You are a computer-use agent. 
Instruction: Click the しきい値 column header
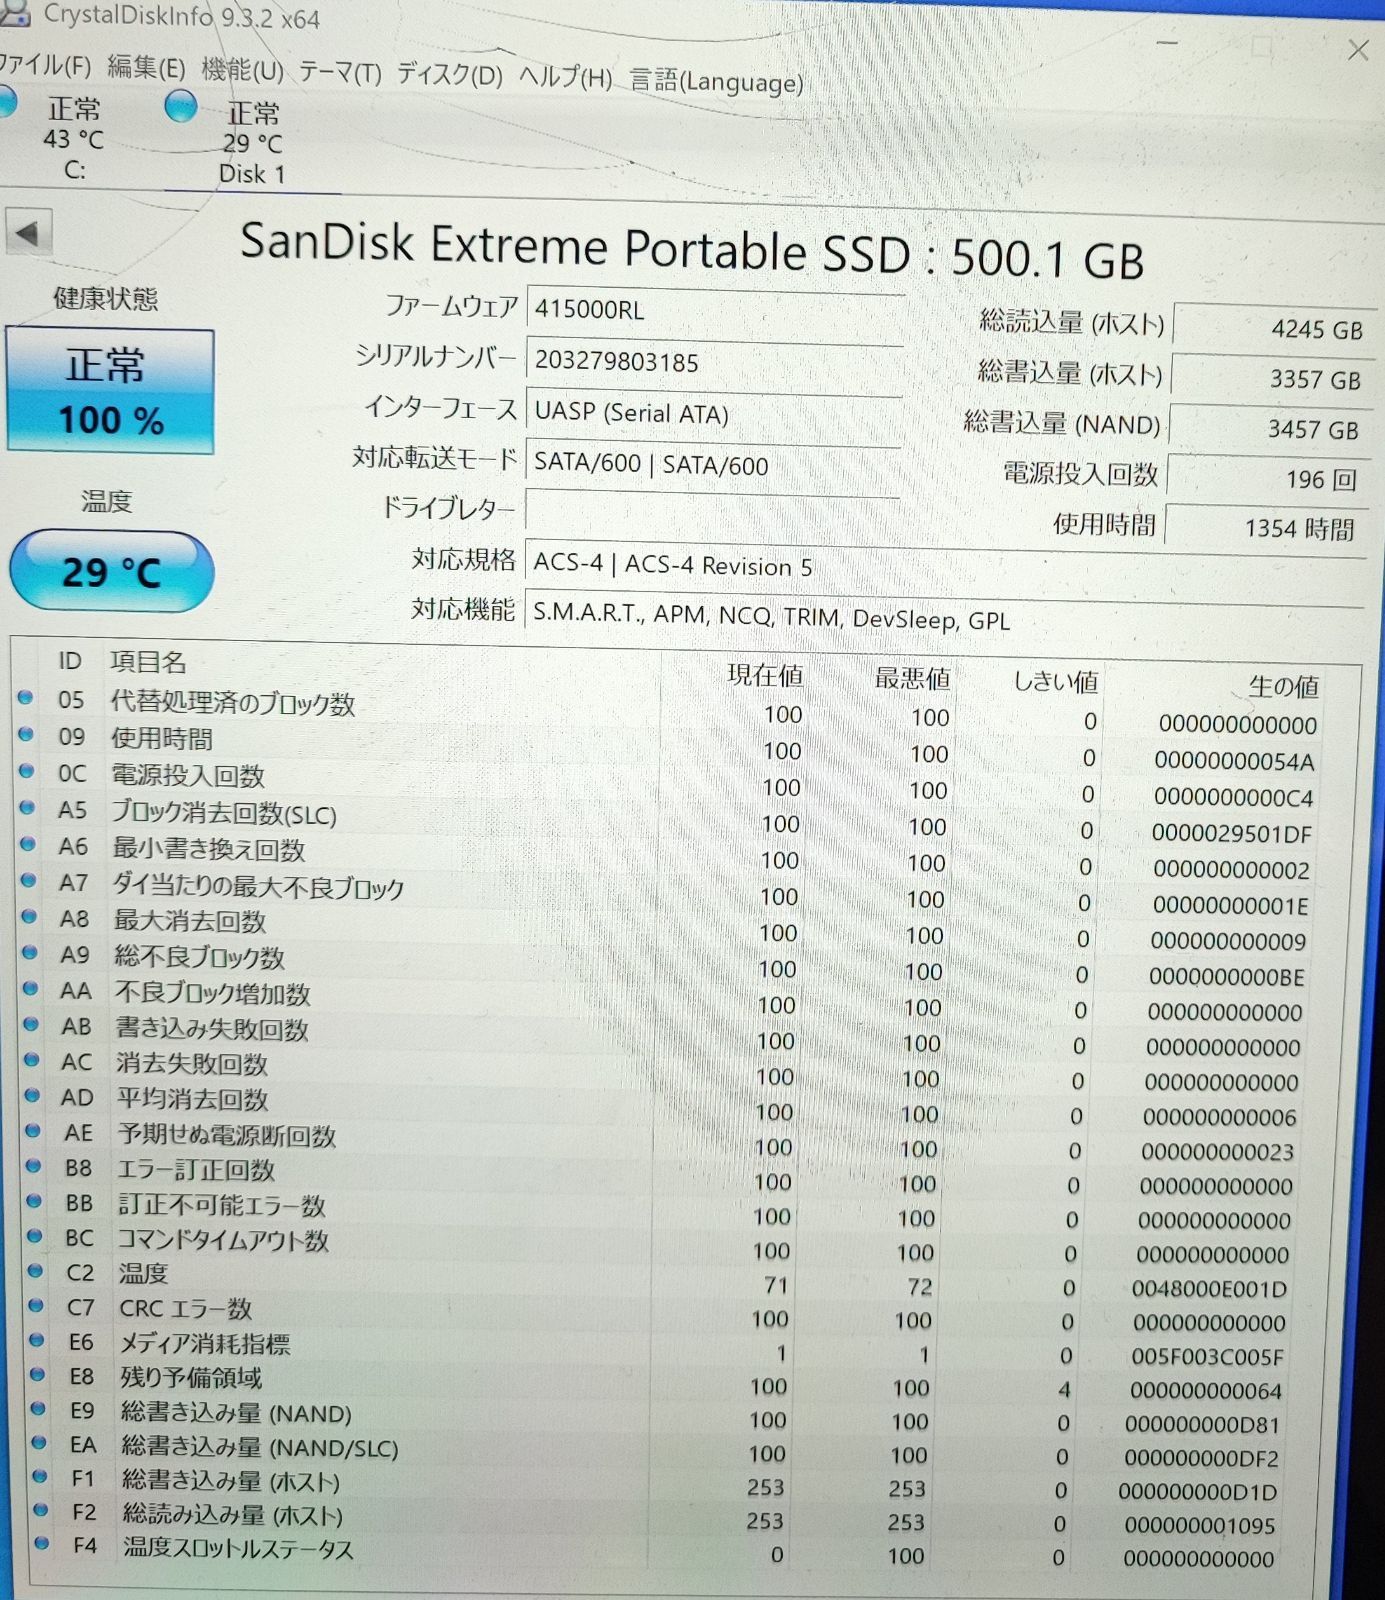[x=1056, y=683]
